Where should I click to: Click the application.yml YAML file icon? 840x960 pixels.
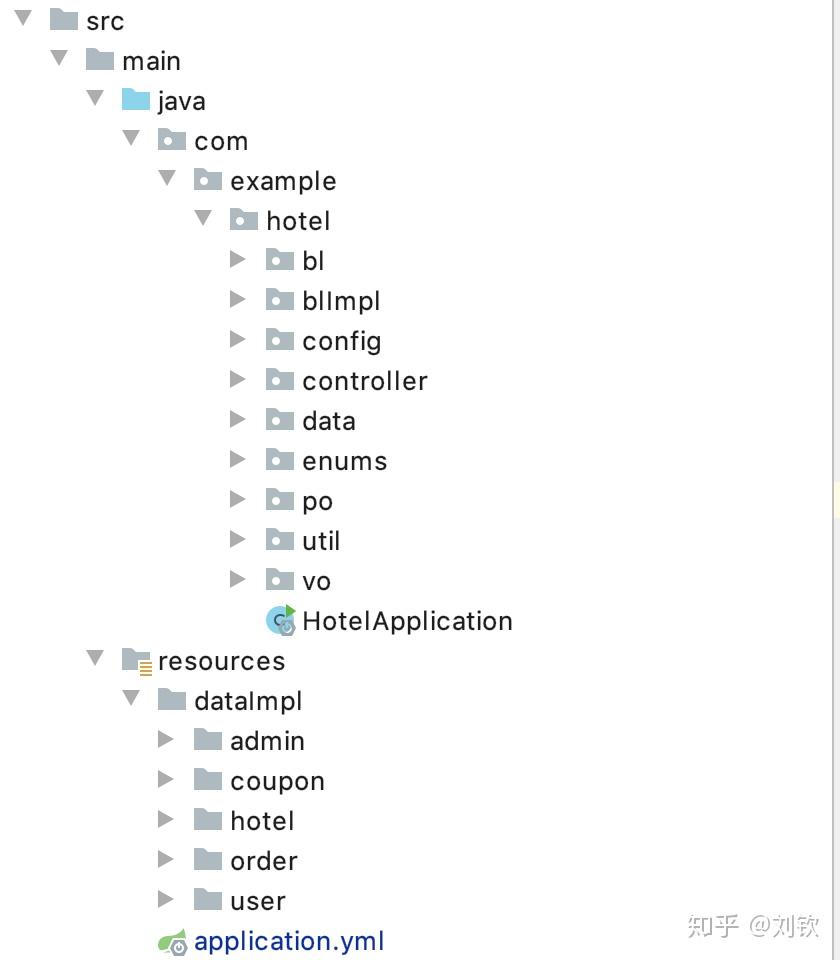(x=172, y=940)
